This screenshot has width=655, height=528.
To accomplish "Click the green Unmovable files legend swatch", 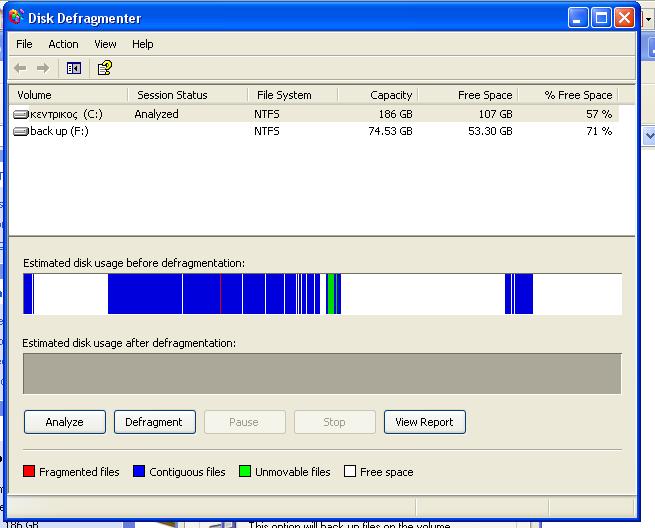I will pyautogui.click(x=245, y=471).
